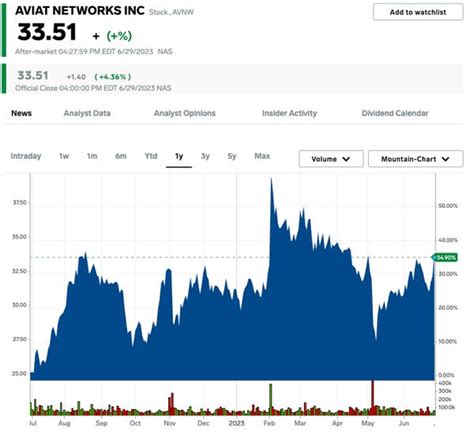Click the large 33.51 after-market price
The height and width of the screenshot is (439, 474).
(47, 32)
